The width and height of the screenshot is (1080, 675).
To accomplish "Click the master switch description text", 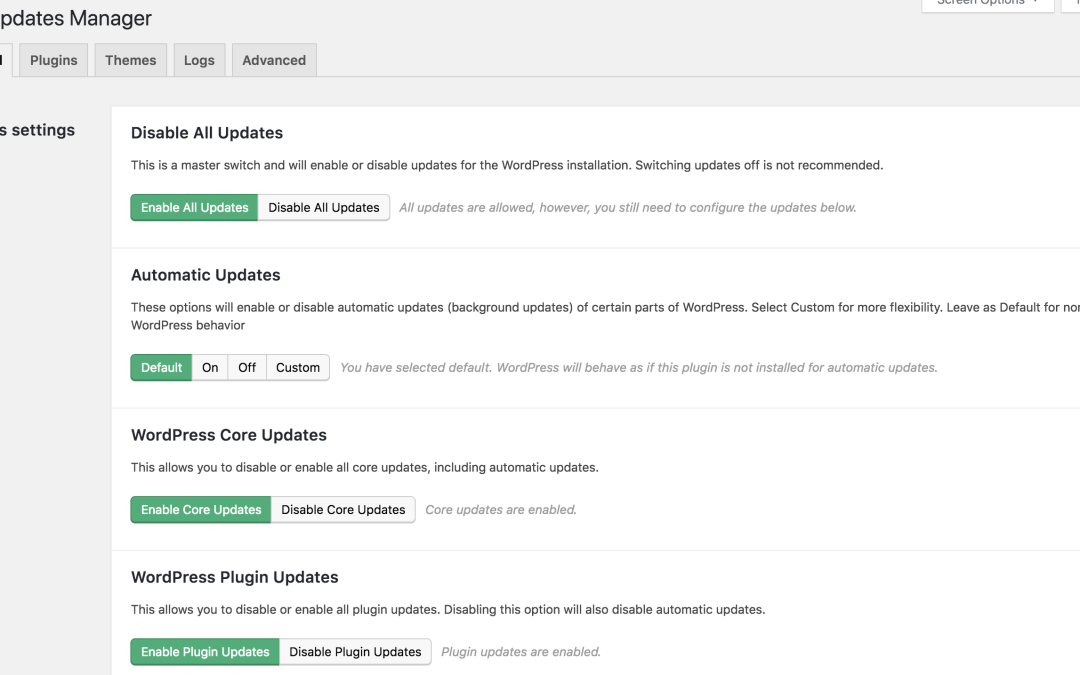I will 507,165.
